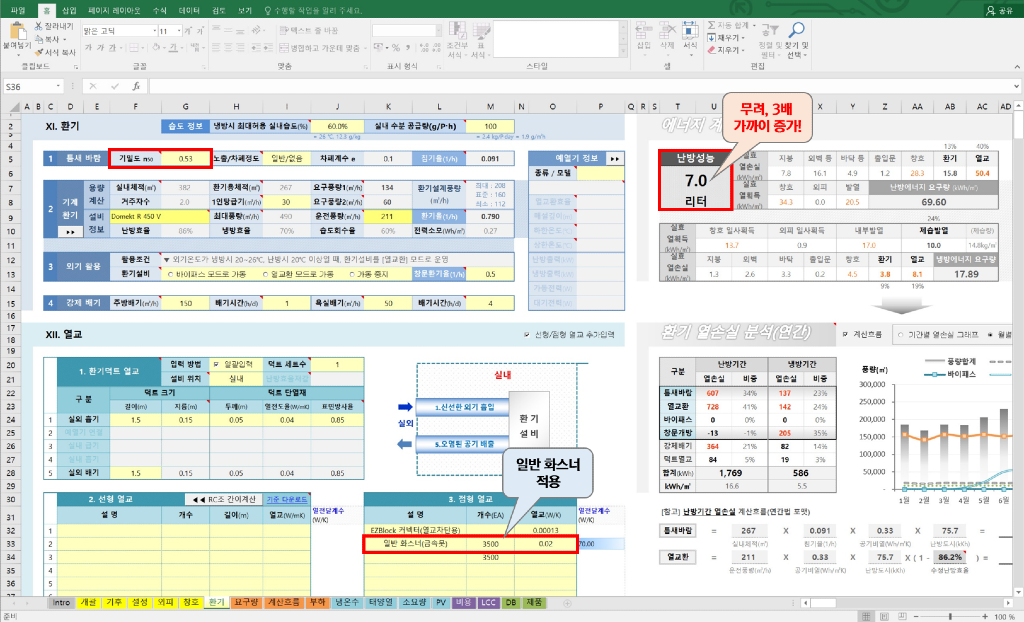This screenshot has width=1024, height=622.
Task: Click the Insert Function fx icon
Action: tap(137, 87)
